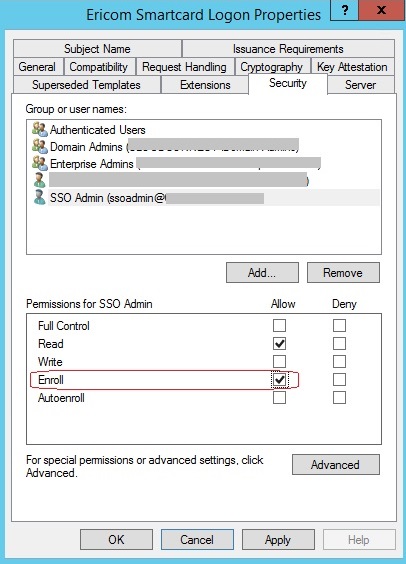Toggle the Read Allow checkbox
This screenshot has width=406, height=564.
coord(279,344)
